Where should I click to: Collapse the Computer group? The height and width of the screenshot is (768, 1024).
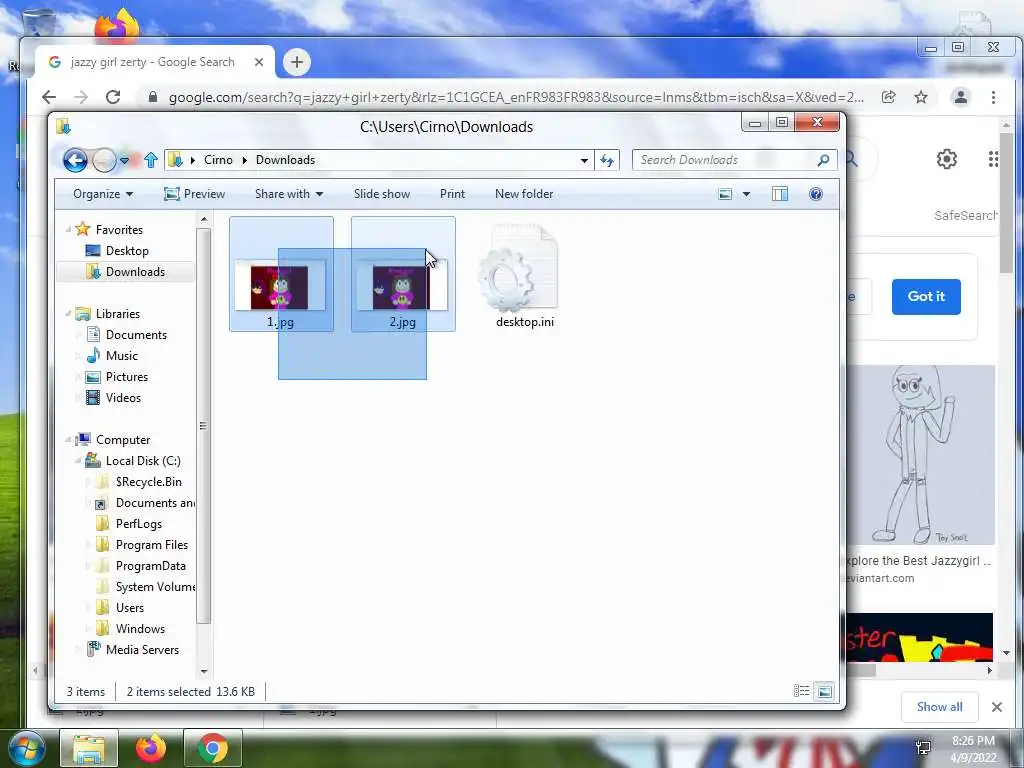click(69, 440)
